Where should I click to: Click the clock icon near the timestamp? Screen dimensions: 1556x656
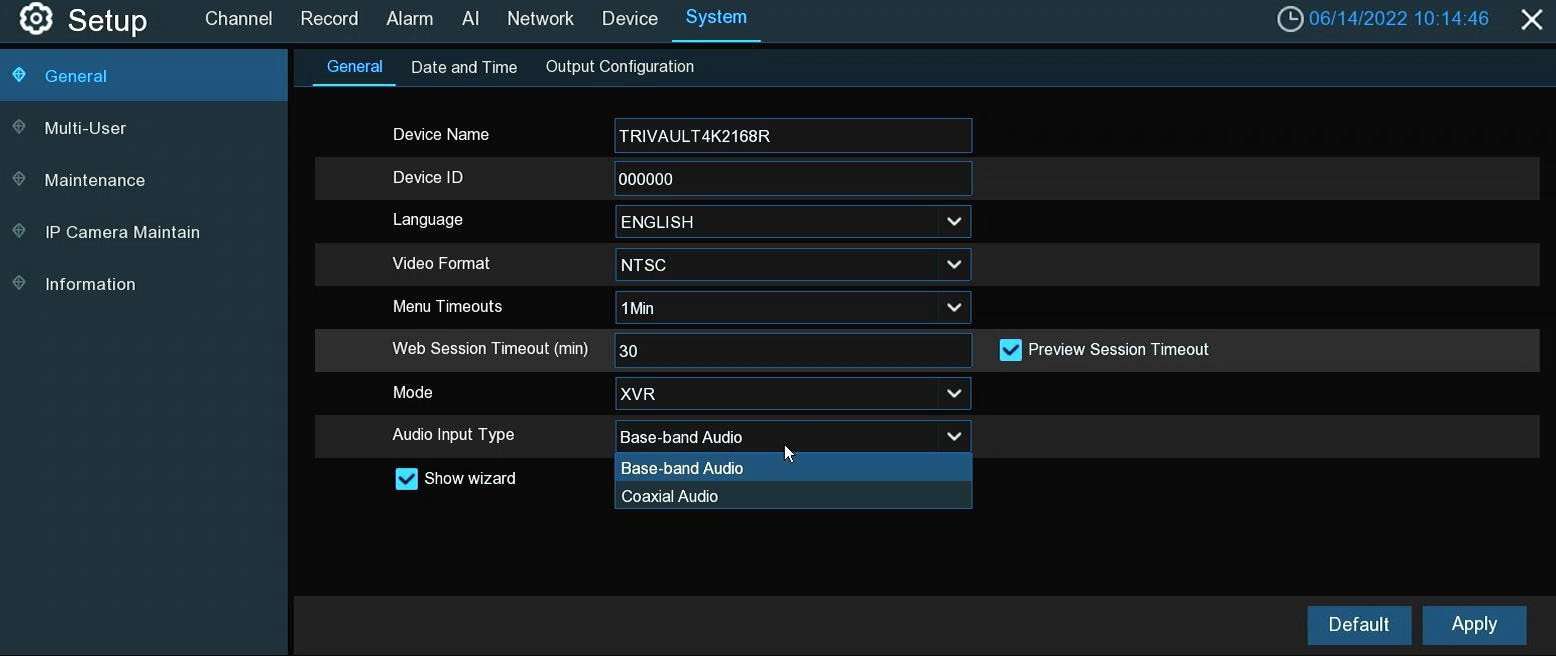(x=1290, y=18)
